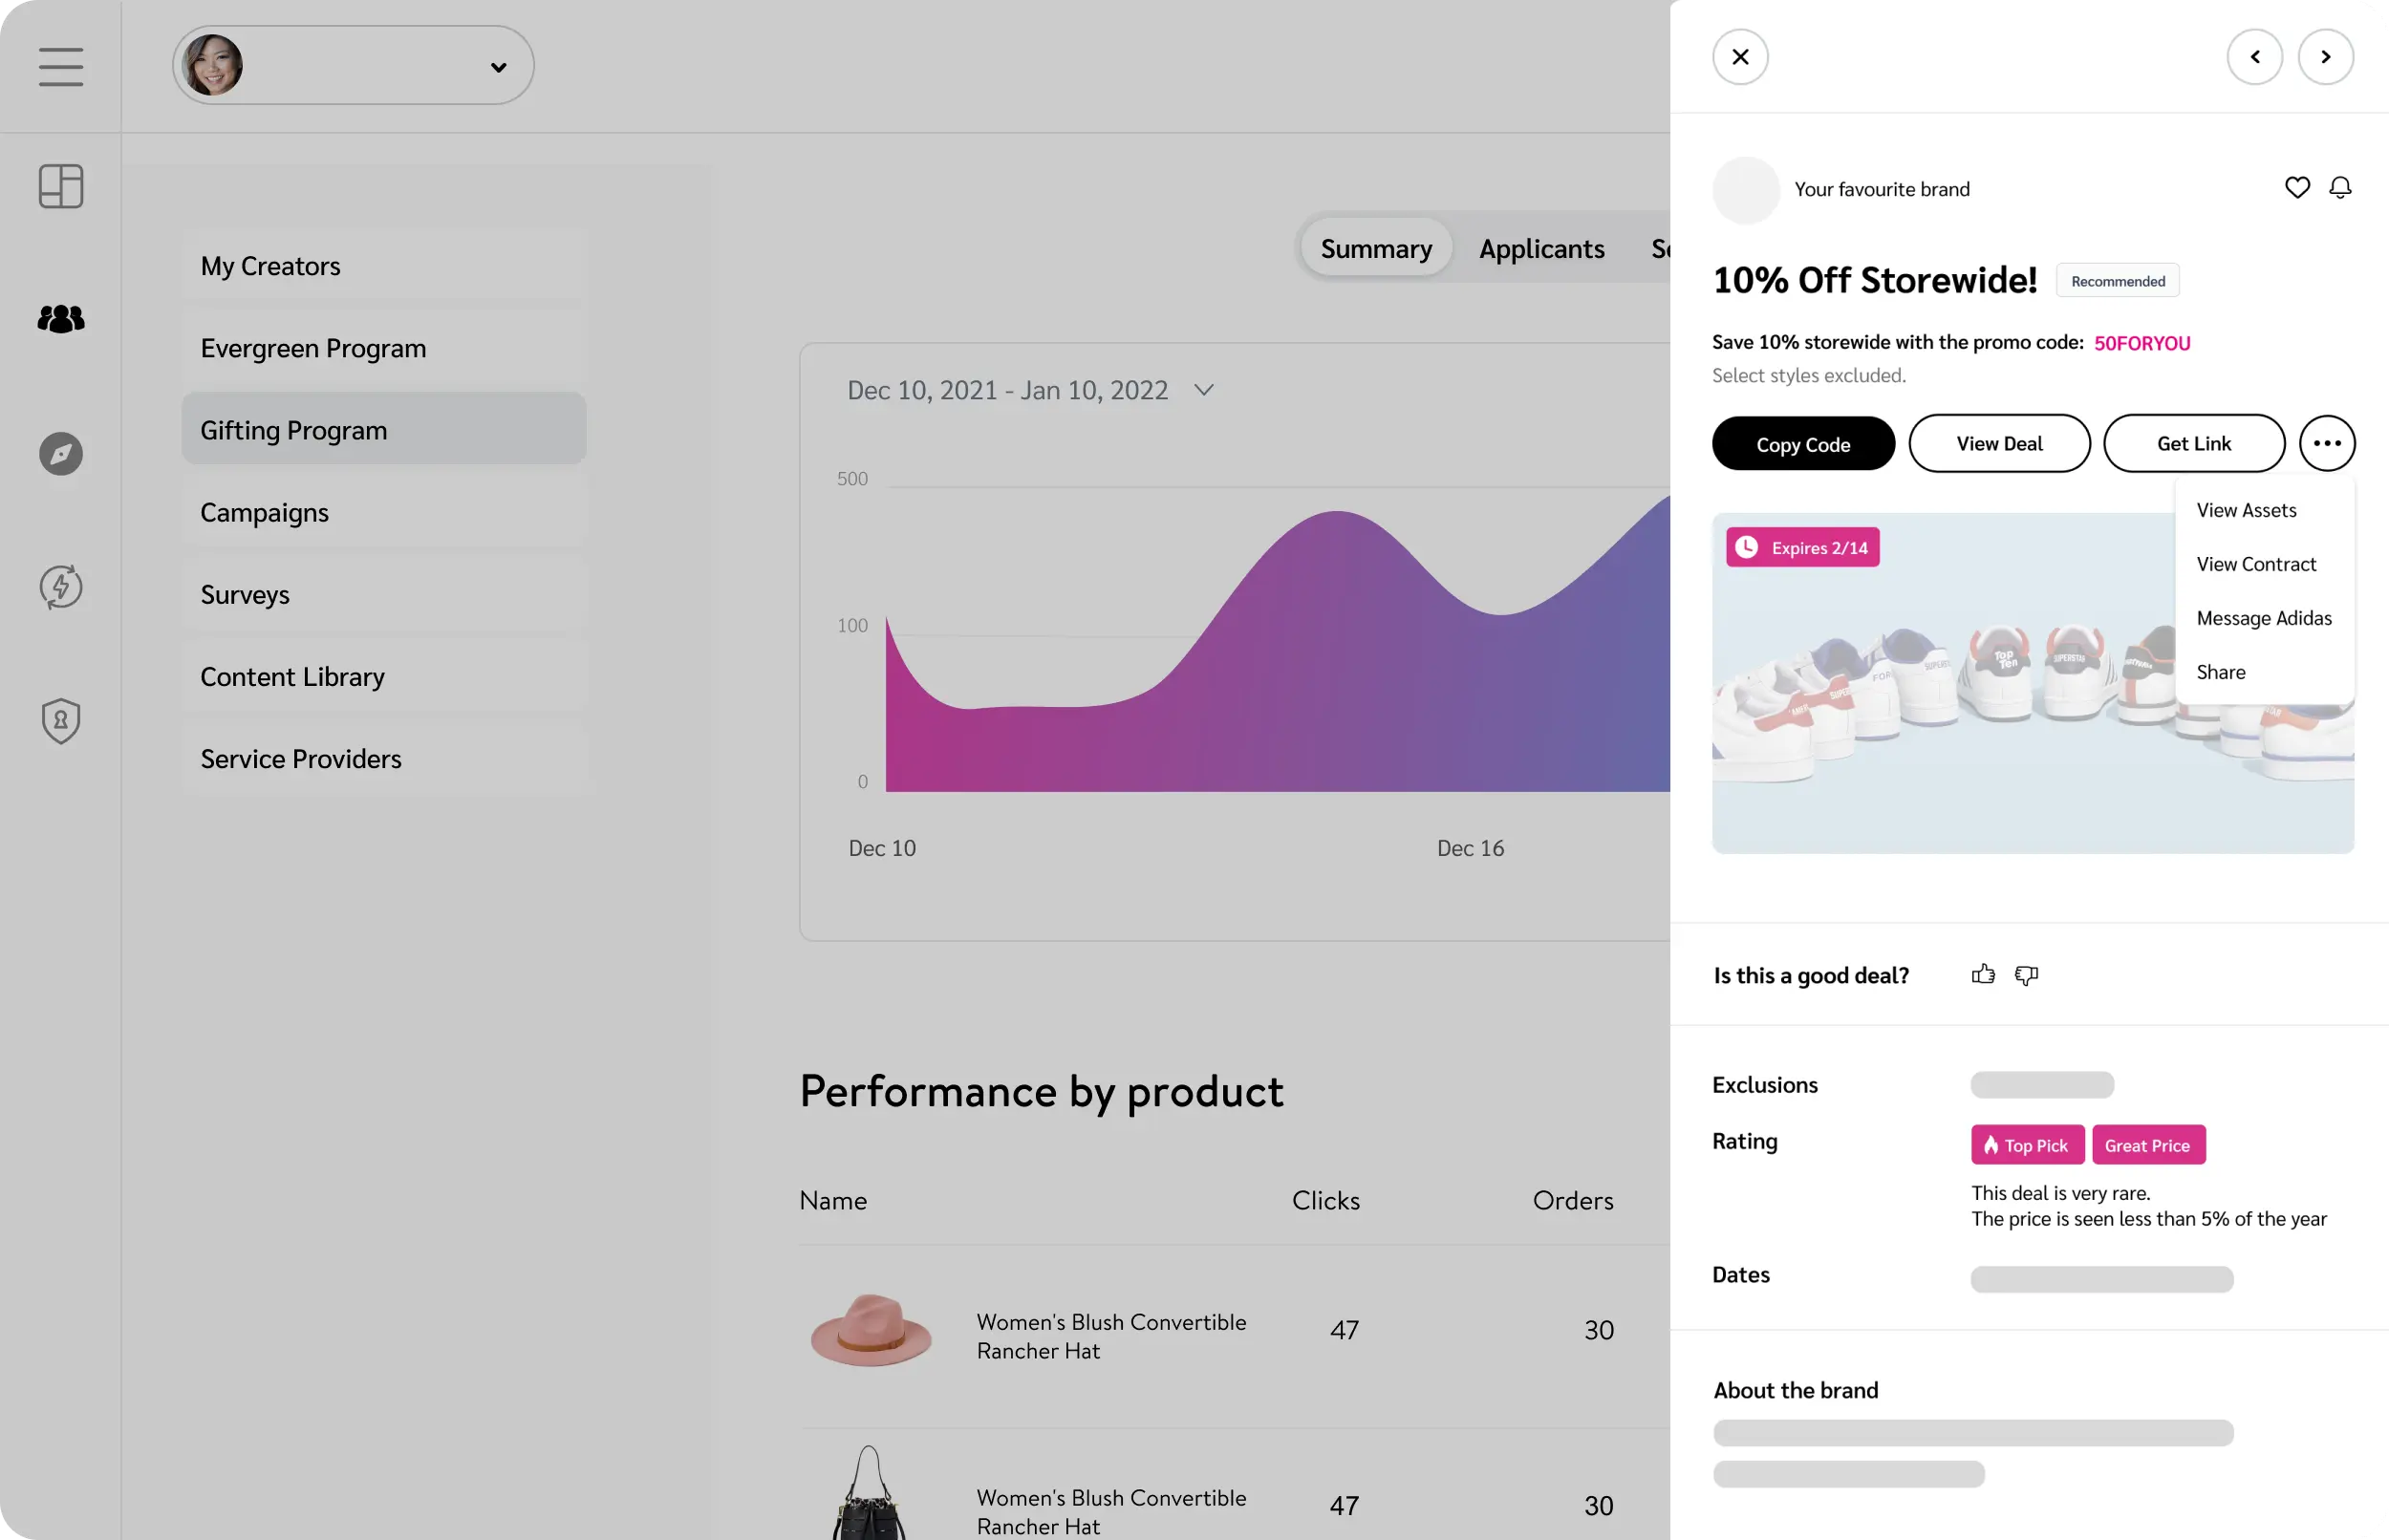This screenshot has width=2389, height=1540.
Task: Go to the next deal arrow
Action: click(2325, 57)
